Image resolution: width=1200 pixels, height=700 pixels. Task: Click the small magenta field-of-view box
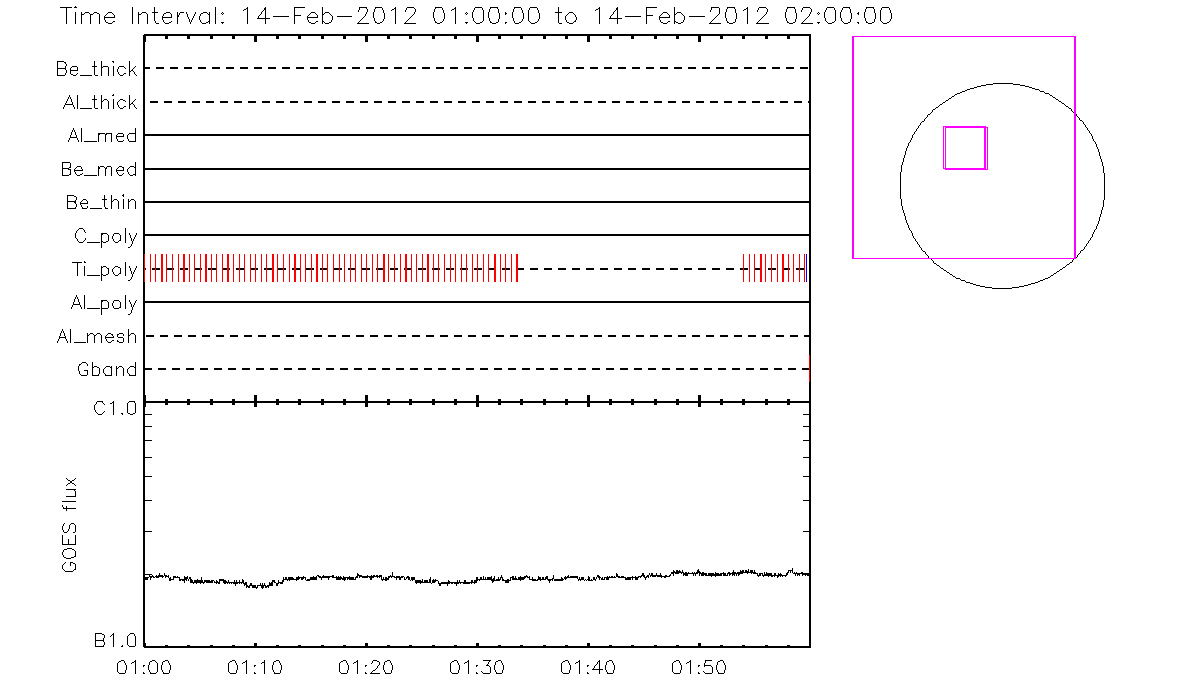(965, 148)
